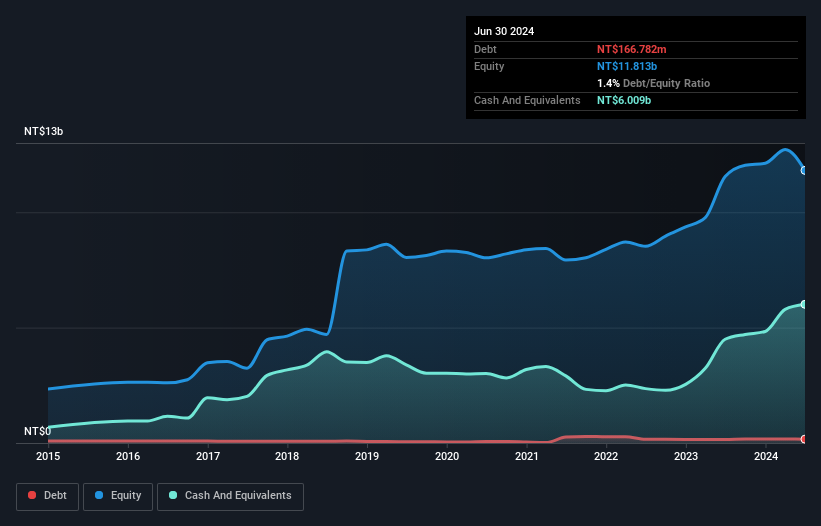The height and width of the screenshot is (526, 821).
Task: Toggle Cash And Equivalents legend button
Action: 230,496
